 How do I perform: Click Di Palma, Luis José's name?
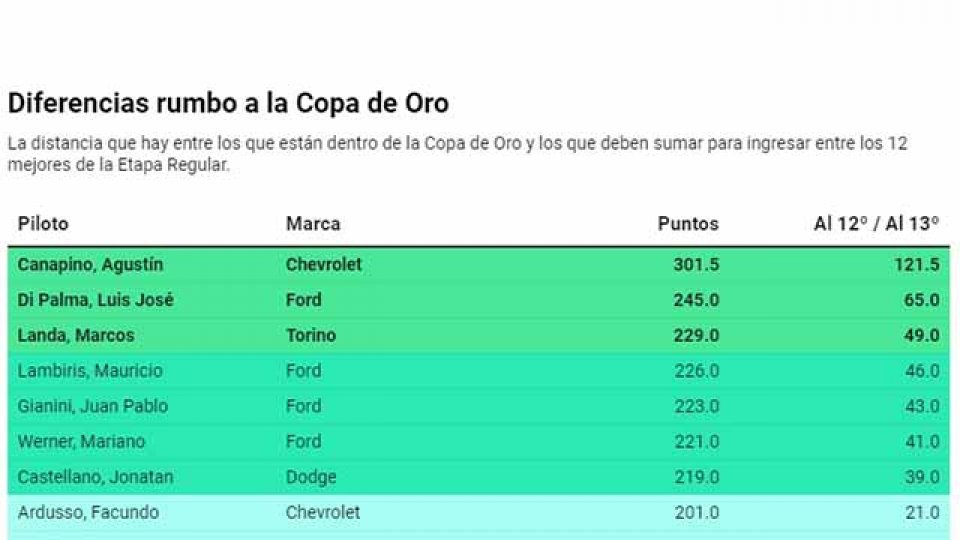tap(96, 300)
